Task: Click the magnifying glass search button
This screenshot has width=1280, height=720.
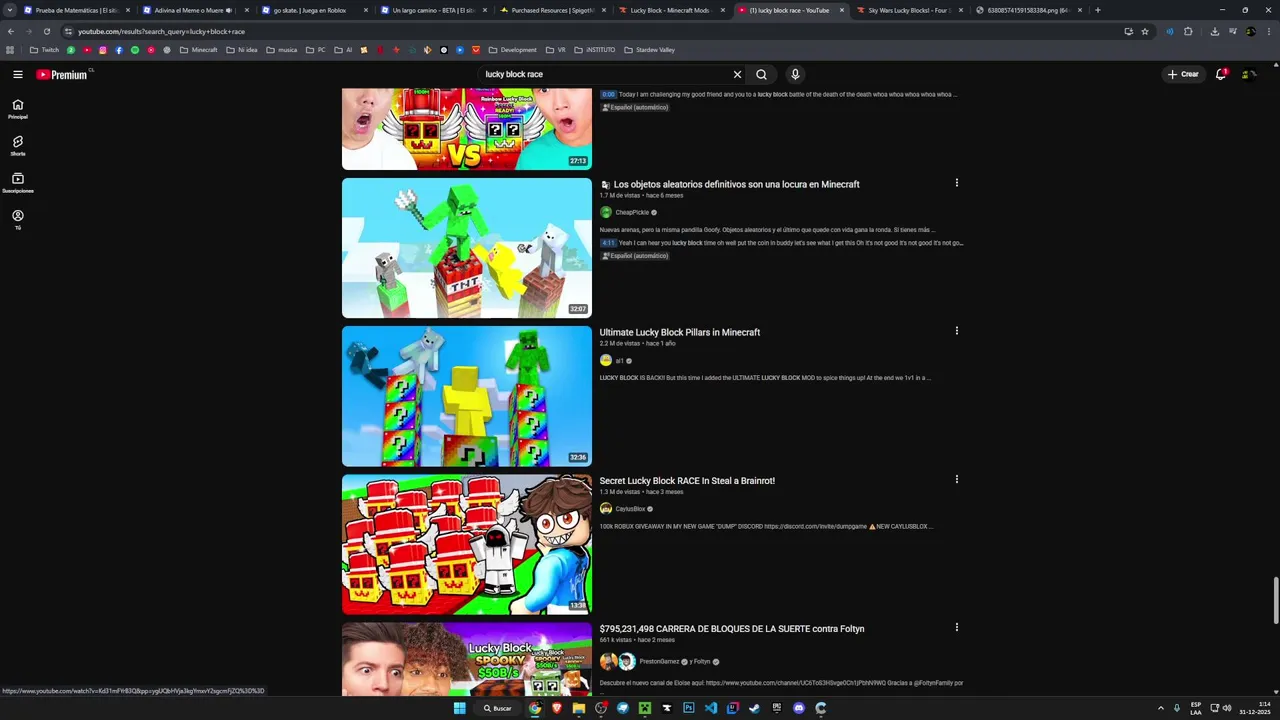Action: pyautogui.click(x=761, y=74)
